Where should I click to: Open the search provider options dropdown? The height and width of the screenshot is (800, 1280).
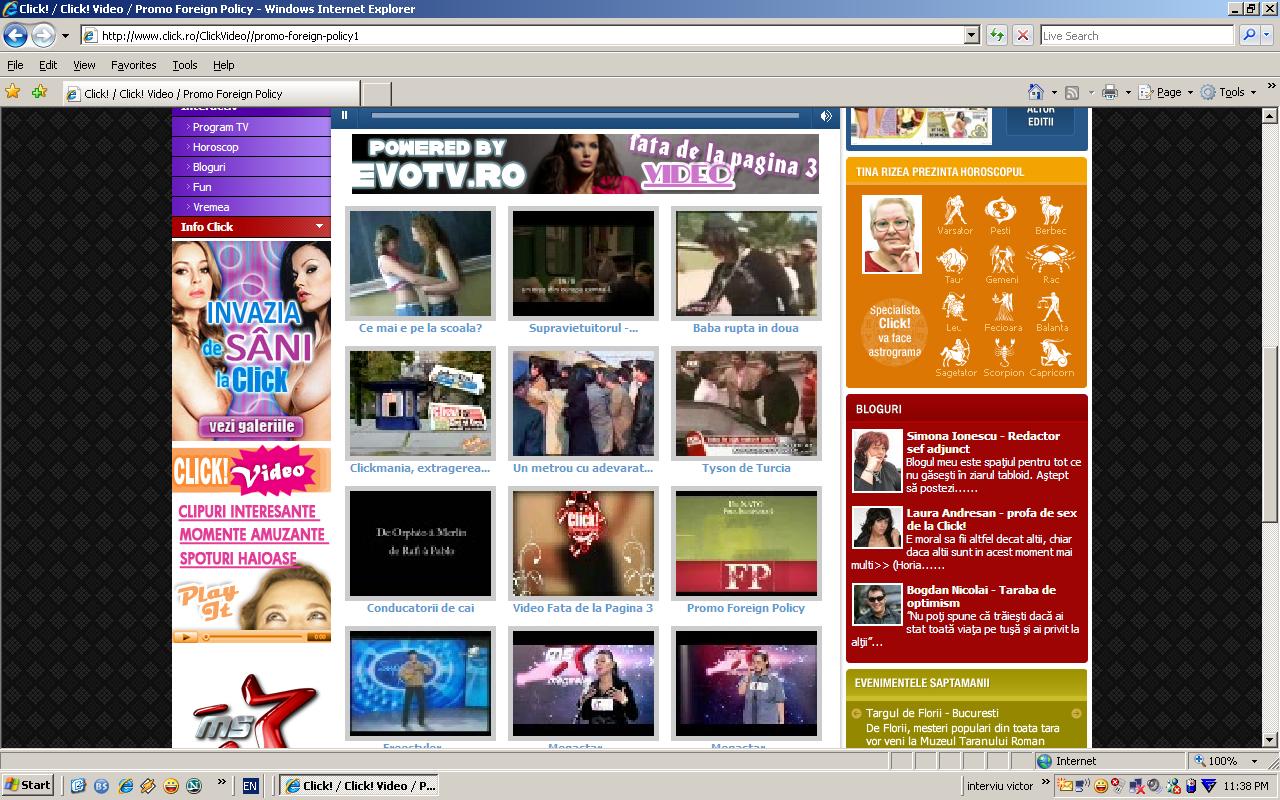coord(1267,35)
